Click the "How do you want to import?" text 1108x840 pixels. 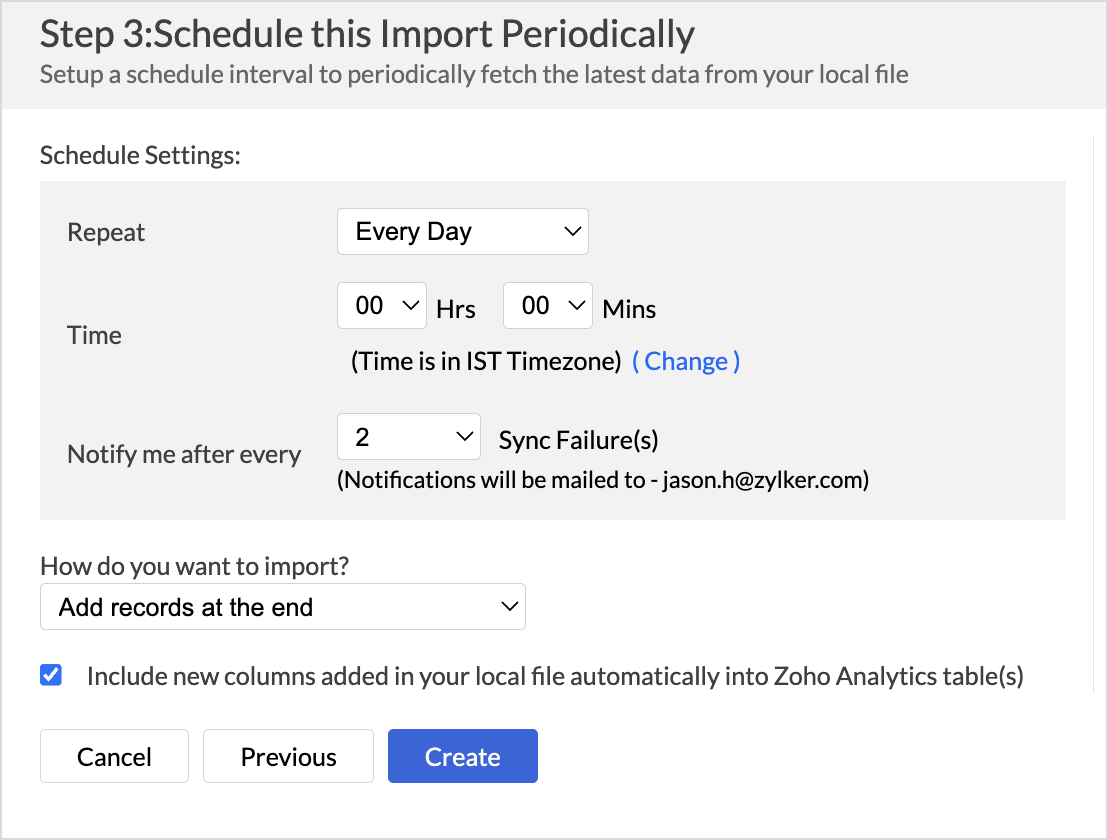point(194,566)
